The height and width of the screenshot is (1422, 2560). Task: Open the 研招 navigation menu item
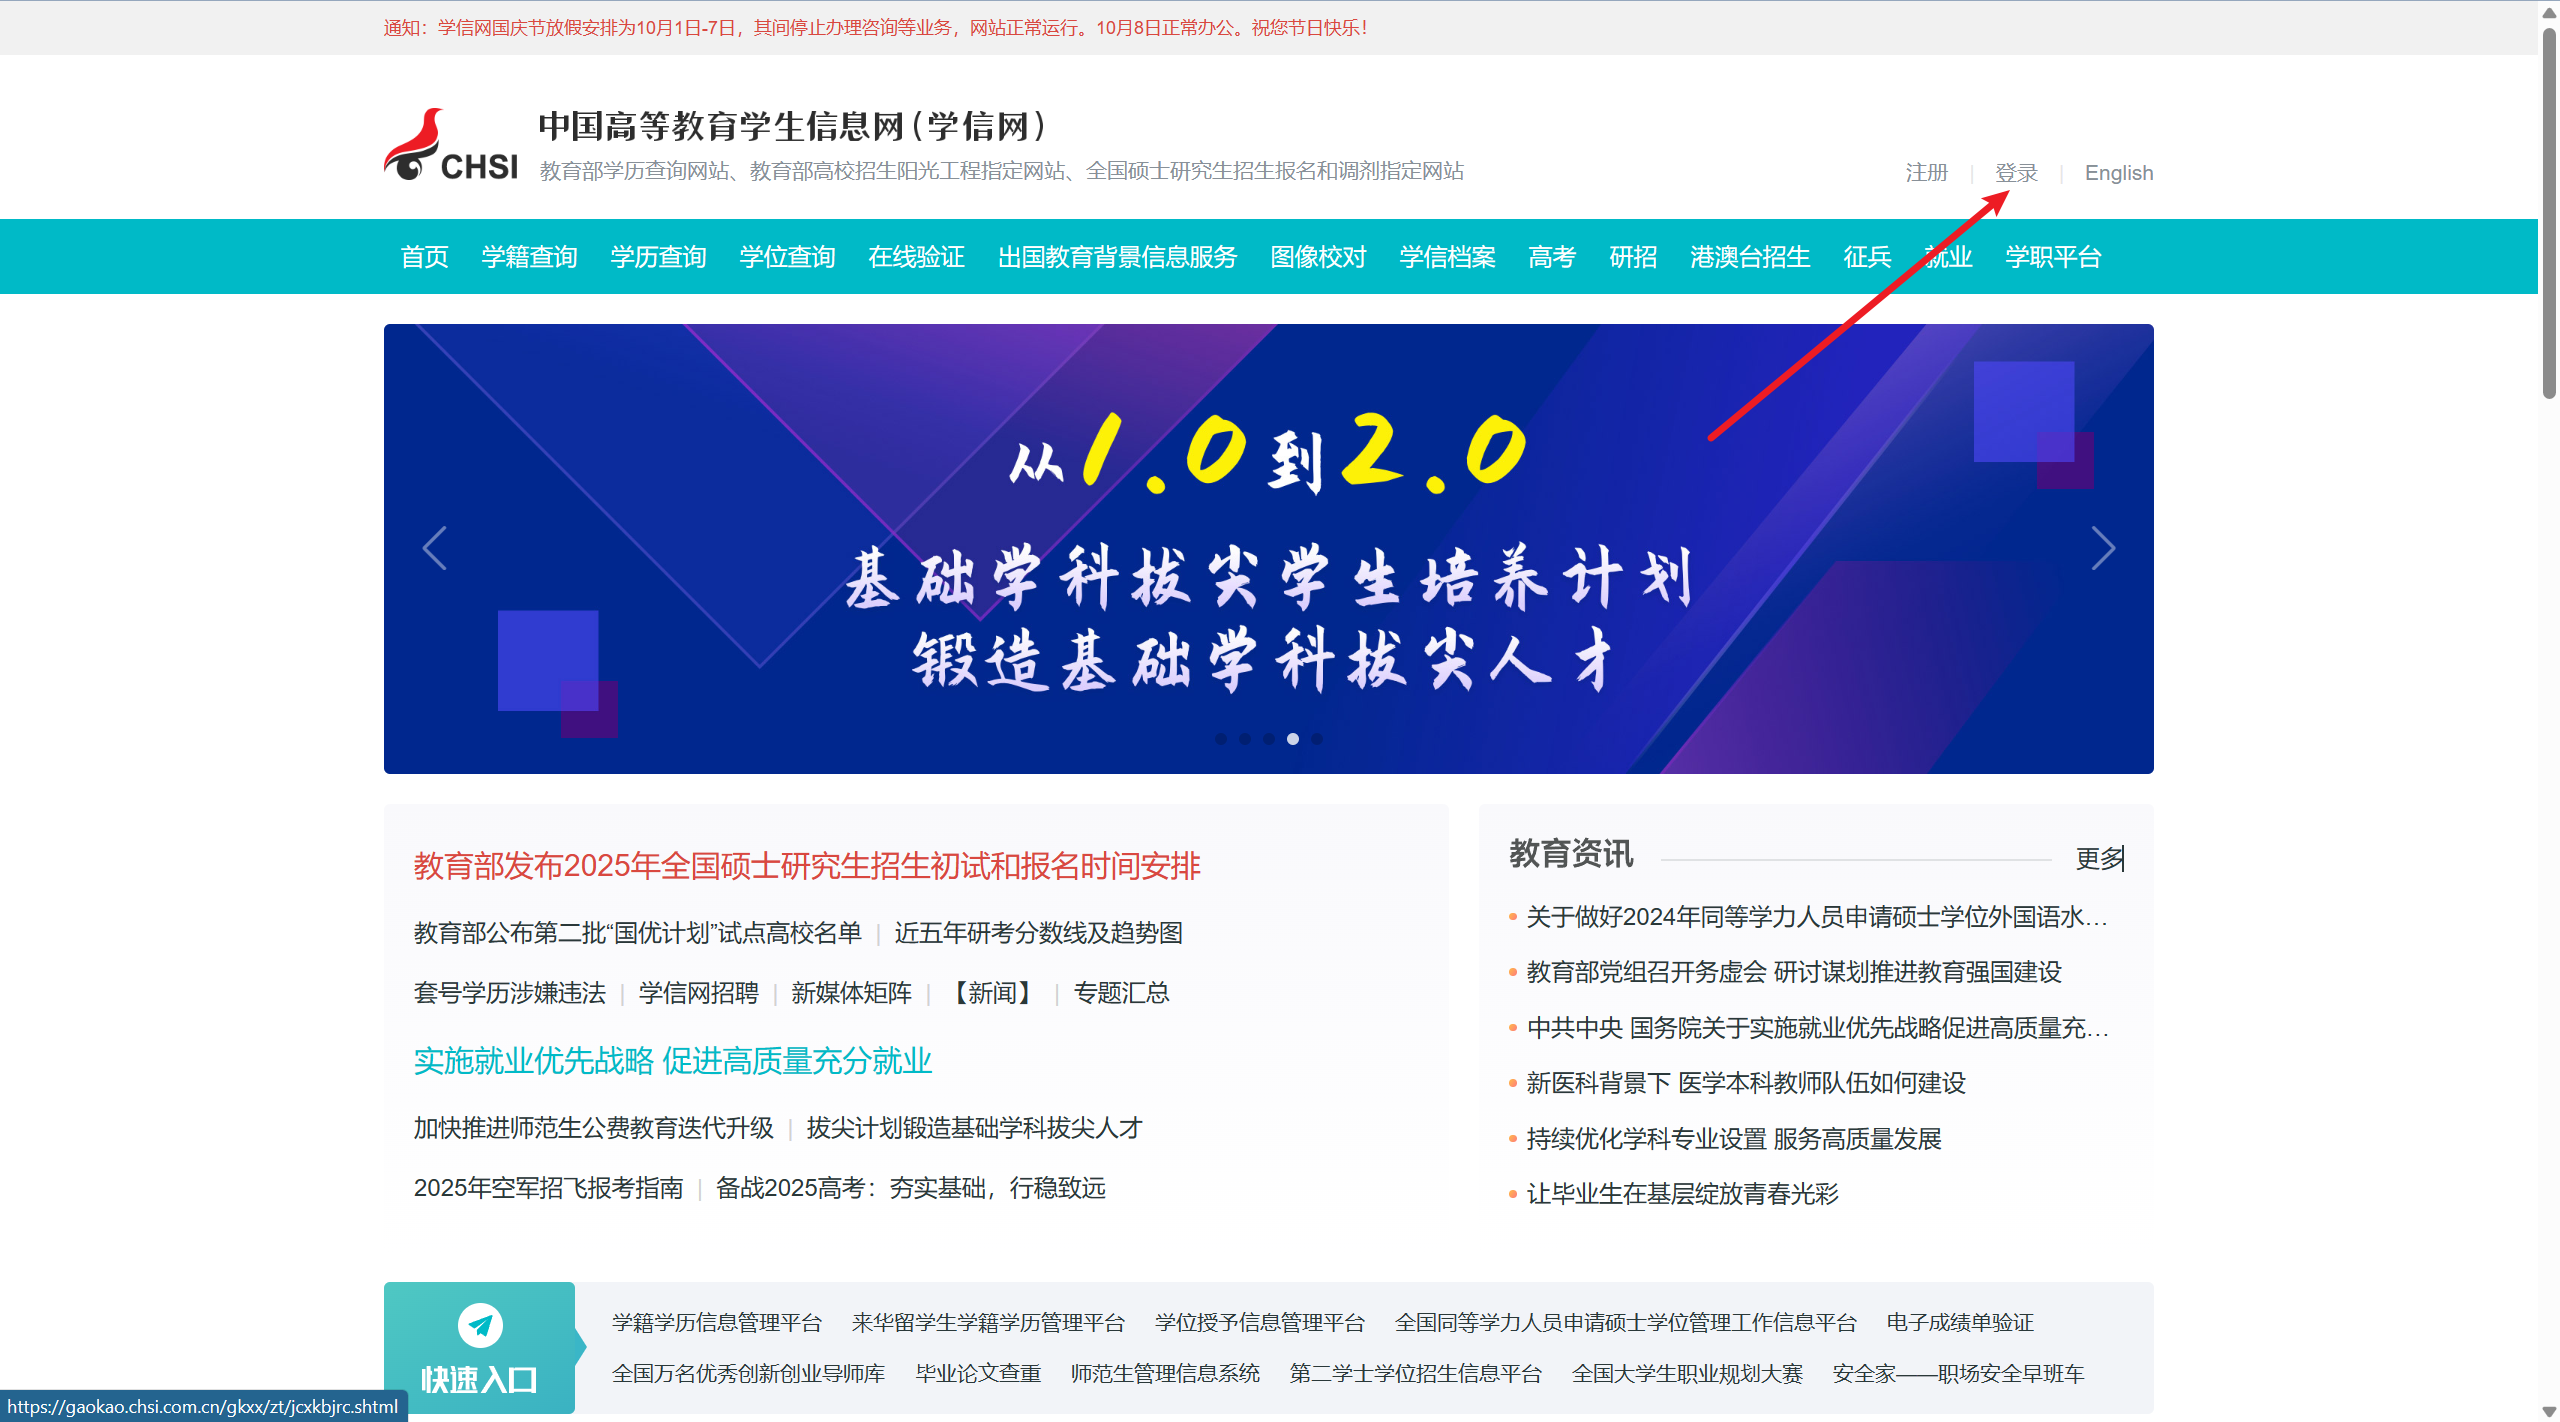pyautogui.click(x=1633, y=257)
